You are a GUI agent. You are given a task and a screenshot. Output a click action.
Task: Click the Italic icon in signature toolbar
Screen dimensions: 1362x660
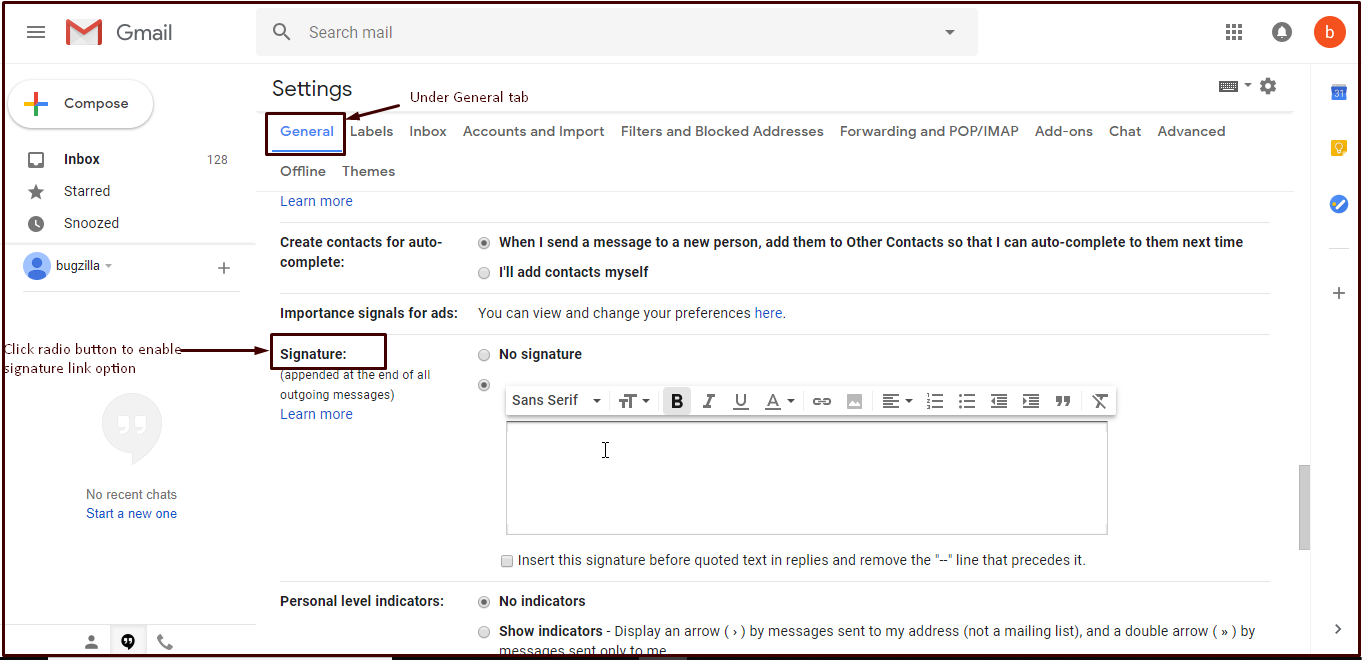click(709, 401)
